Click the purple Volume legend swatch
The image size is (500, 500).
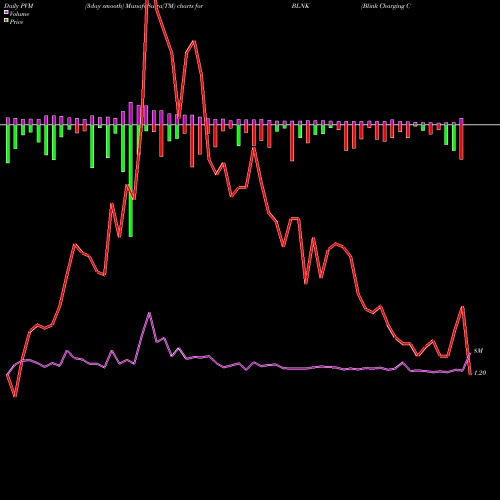[x=6, y=12]
